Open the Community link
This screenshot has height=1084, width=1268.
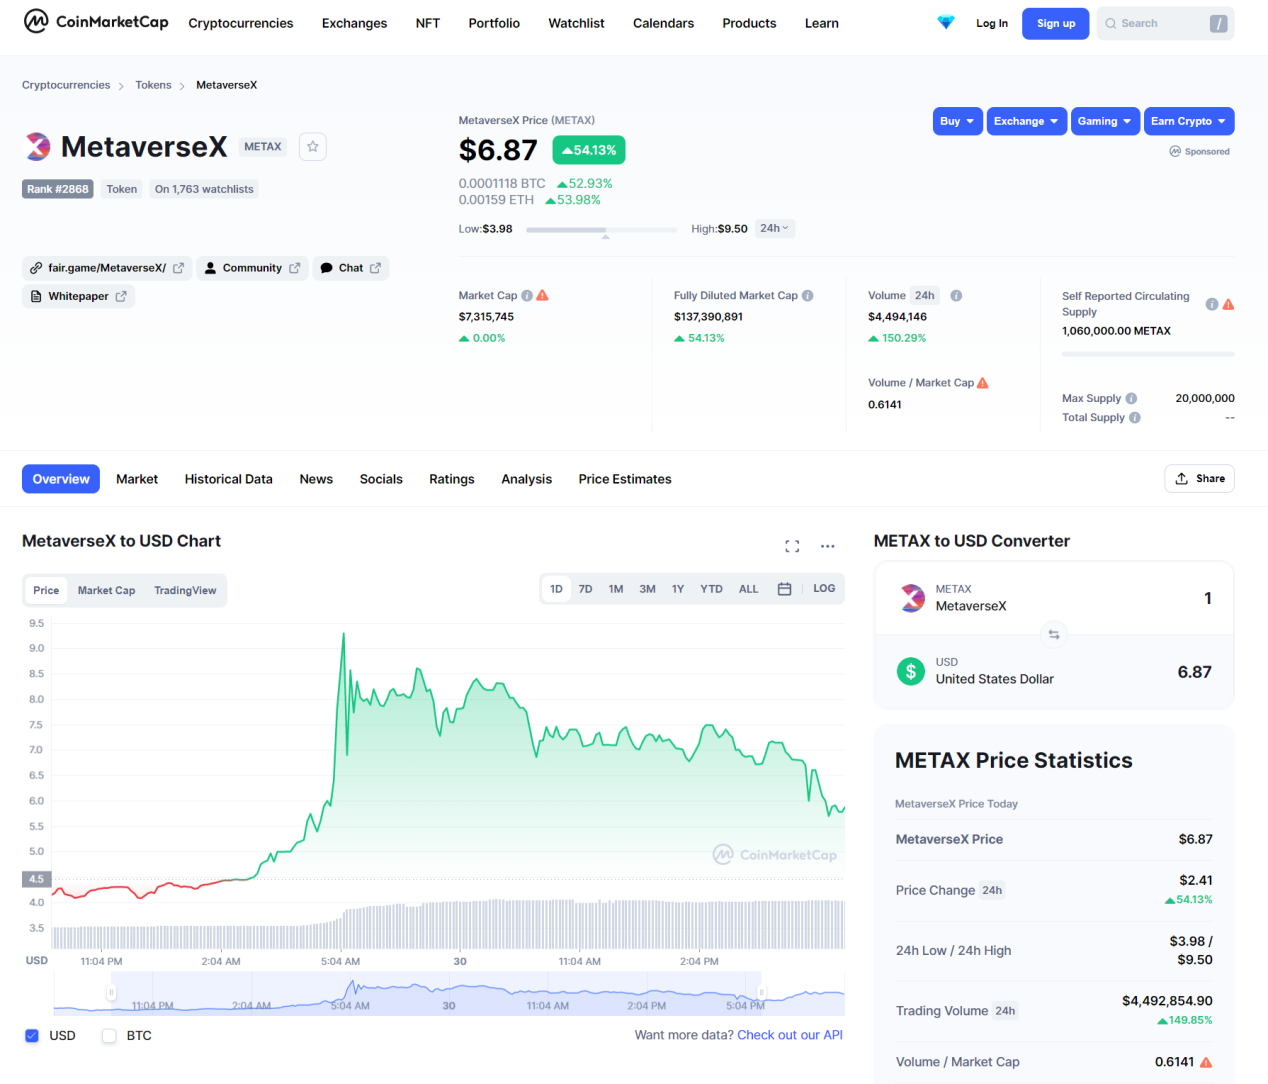click(x=252, y=268)
